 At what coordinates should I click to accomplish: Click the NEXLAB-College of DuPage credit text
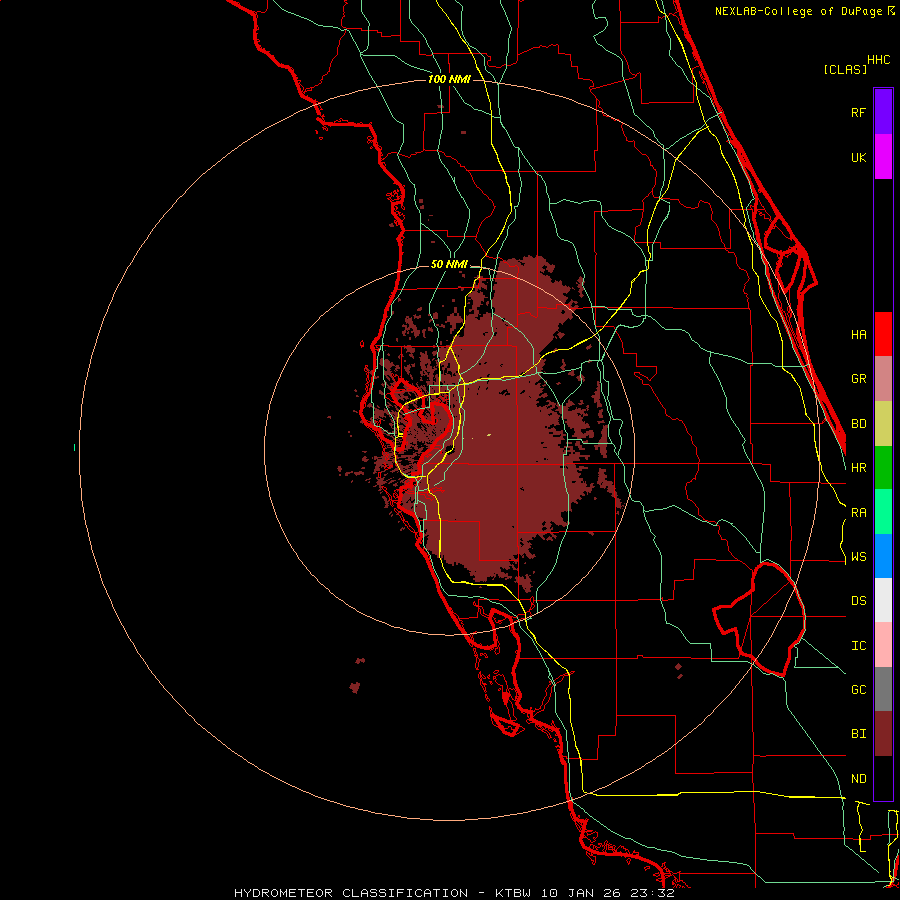point(800,11)
